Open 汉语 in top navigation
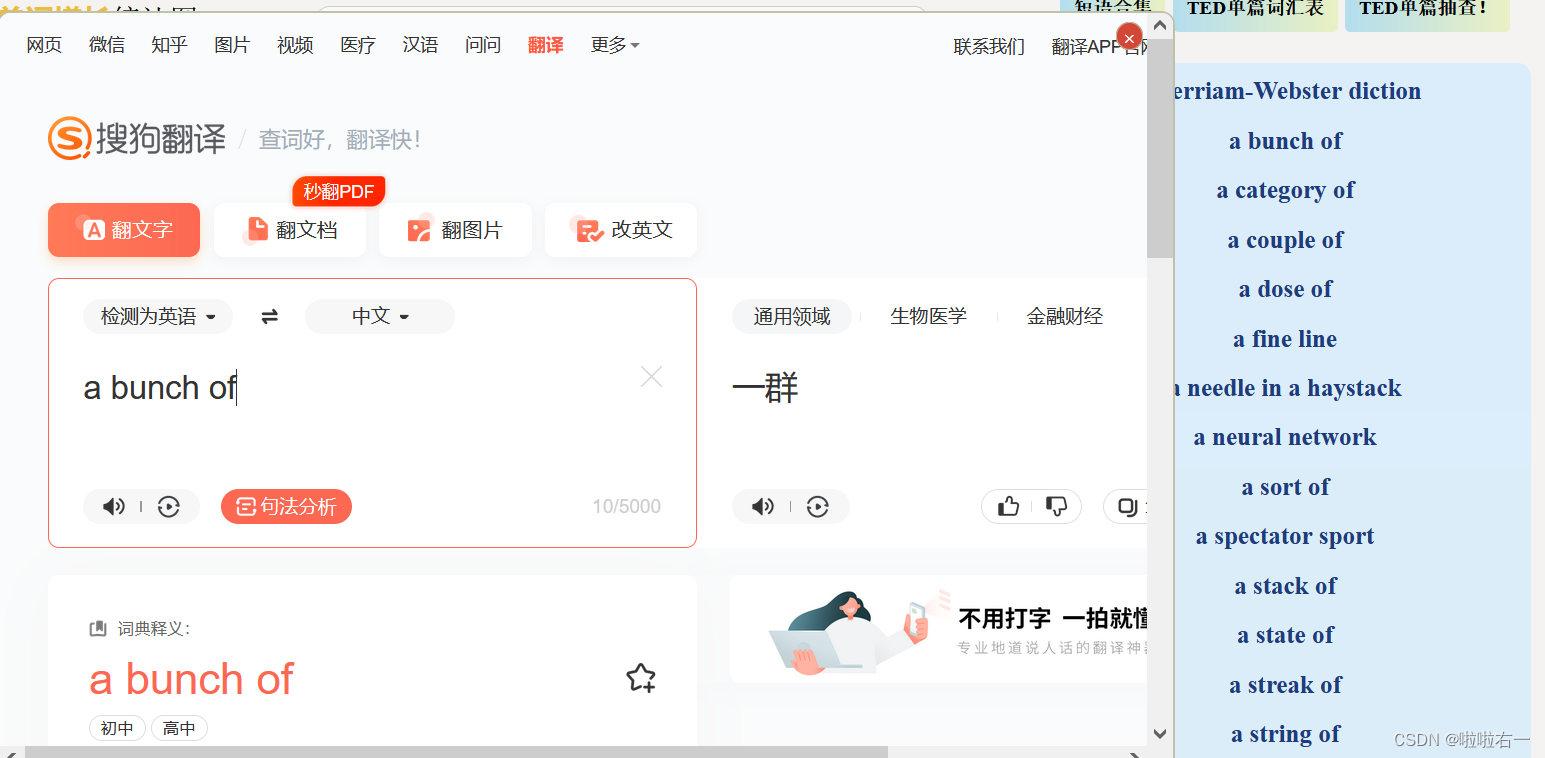This screenshot has height=758, width=1545. coord(421,45)
